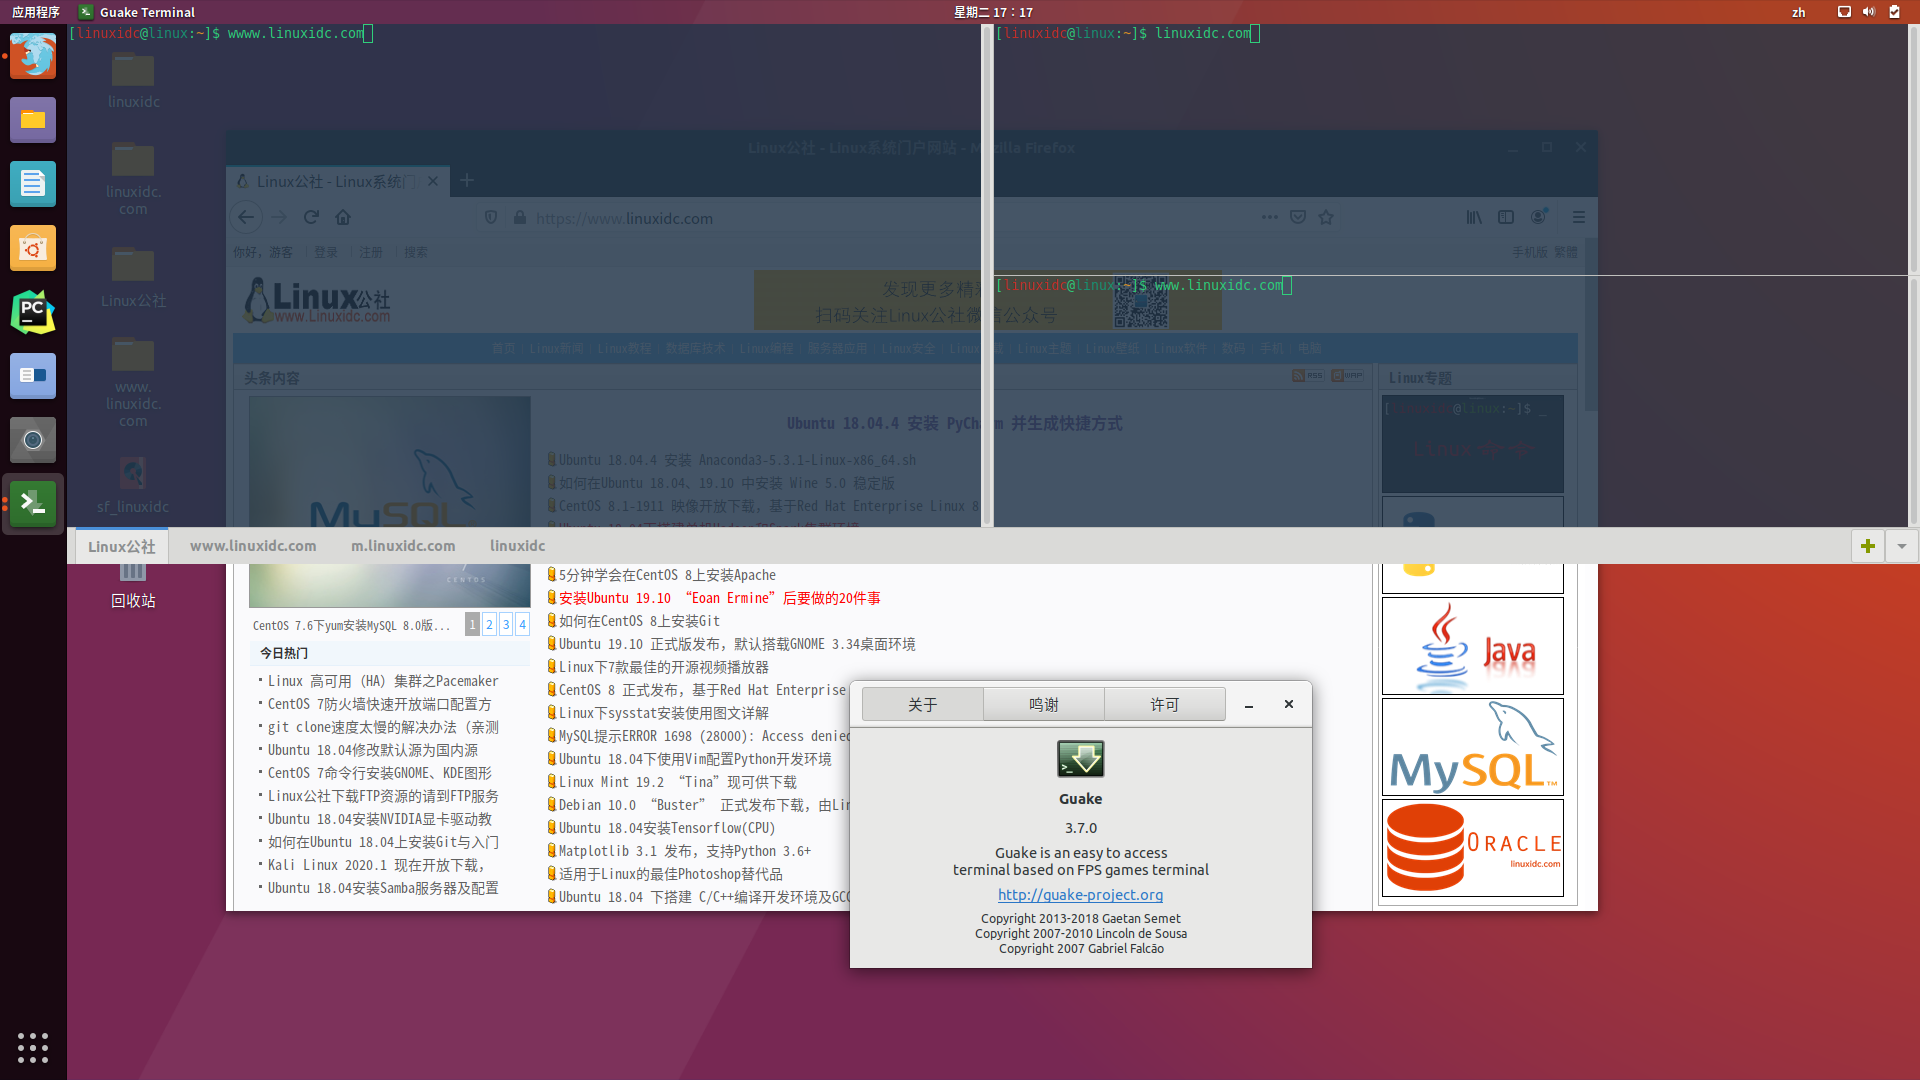Click the lower-right terminal pane prompt
The width and height of the screenshot is (1920, 1080).
click(1144, 285)
